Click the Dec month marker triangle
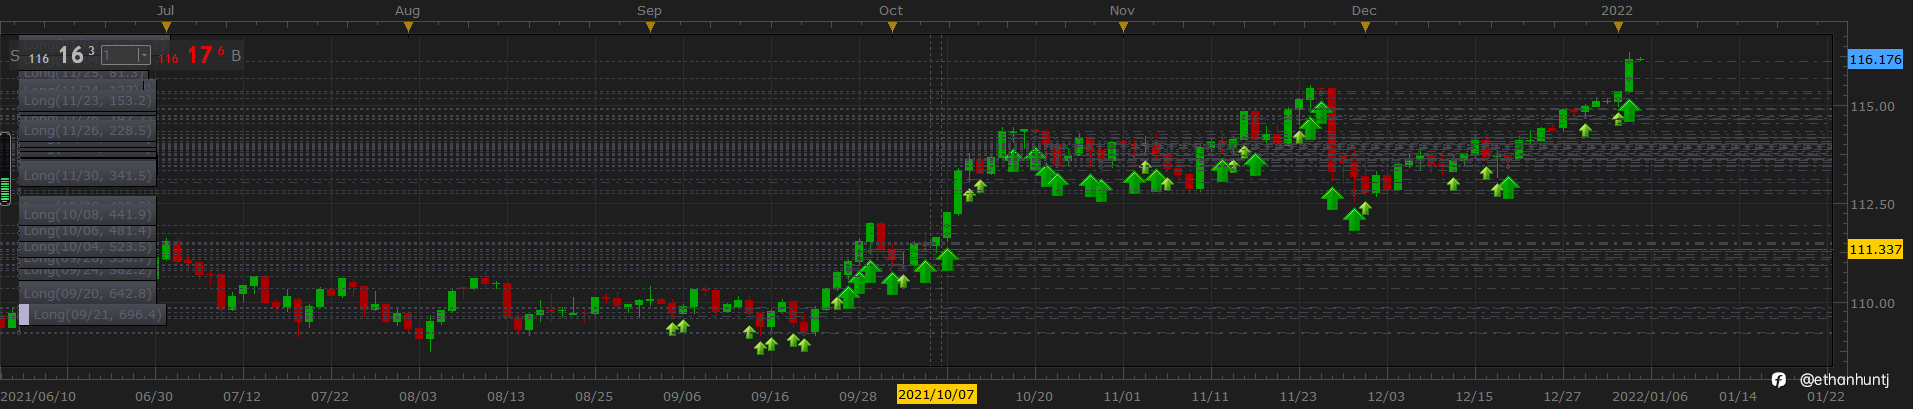Screen dimensions: 1913x409 1365,27
